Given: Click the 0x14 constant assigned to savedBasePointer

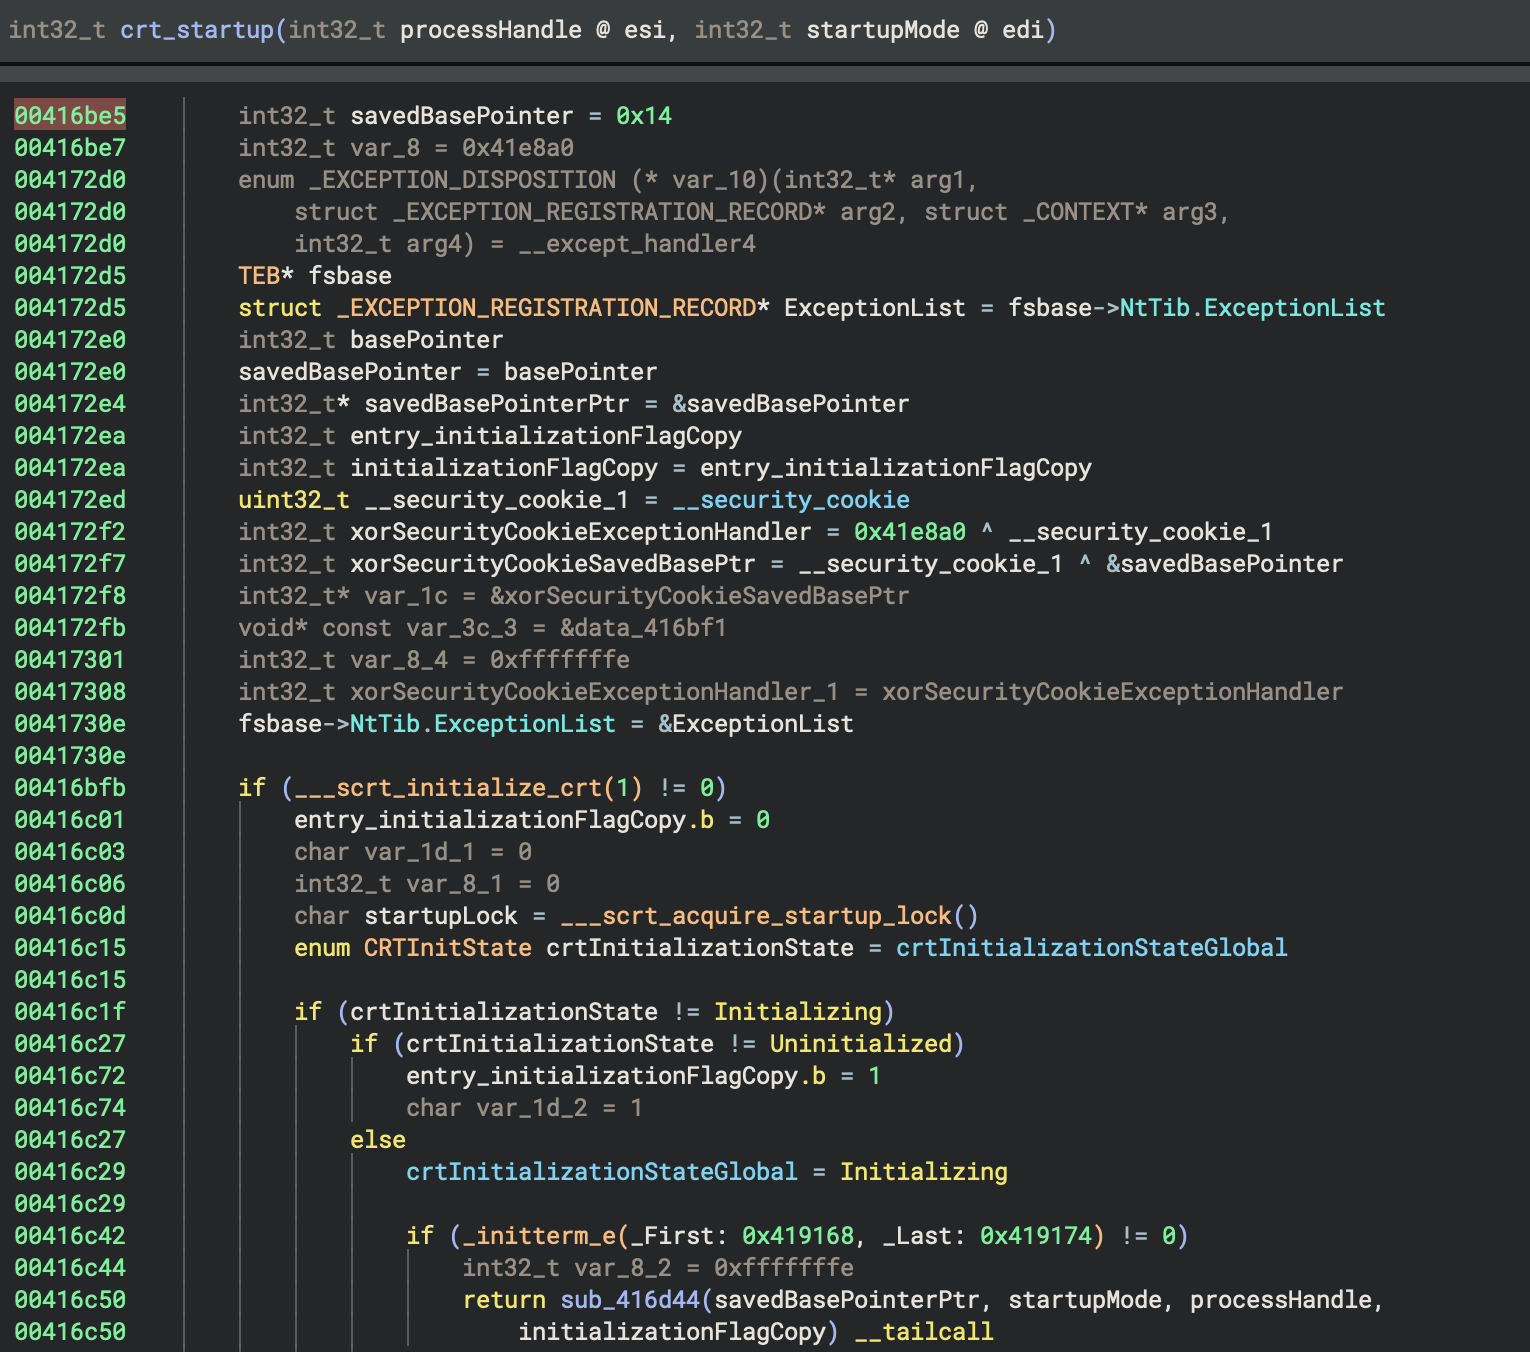Looking at the screenshot, I should click(x=643, y=116).
